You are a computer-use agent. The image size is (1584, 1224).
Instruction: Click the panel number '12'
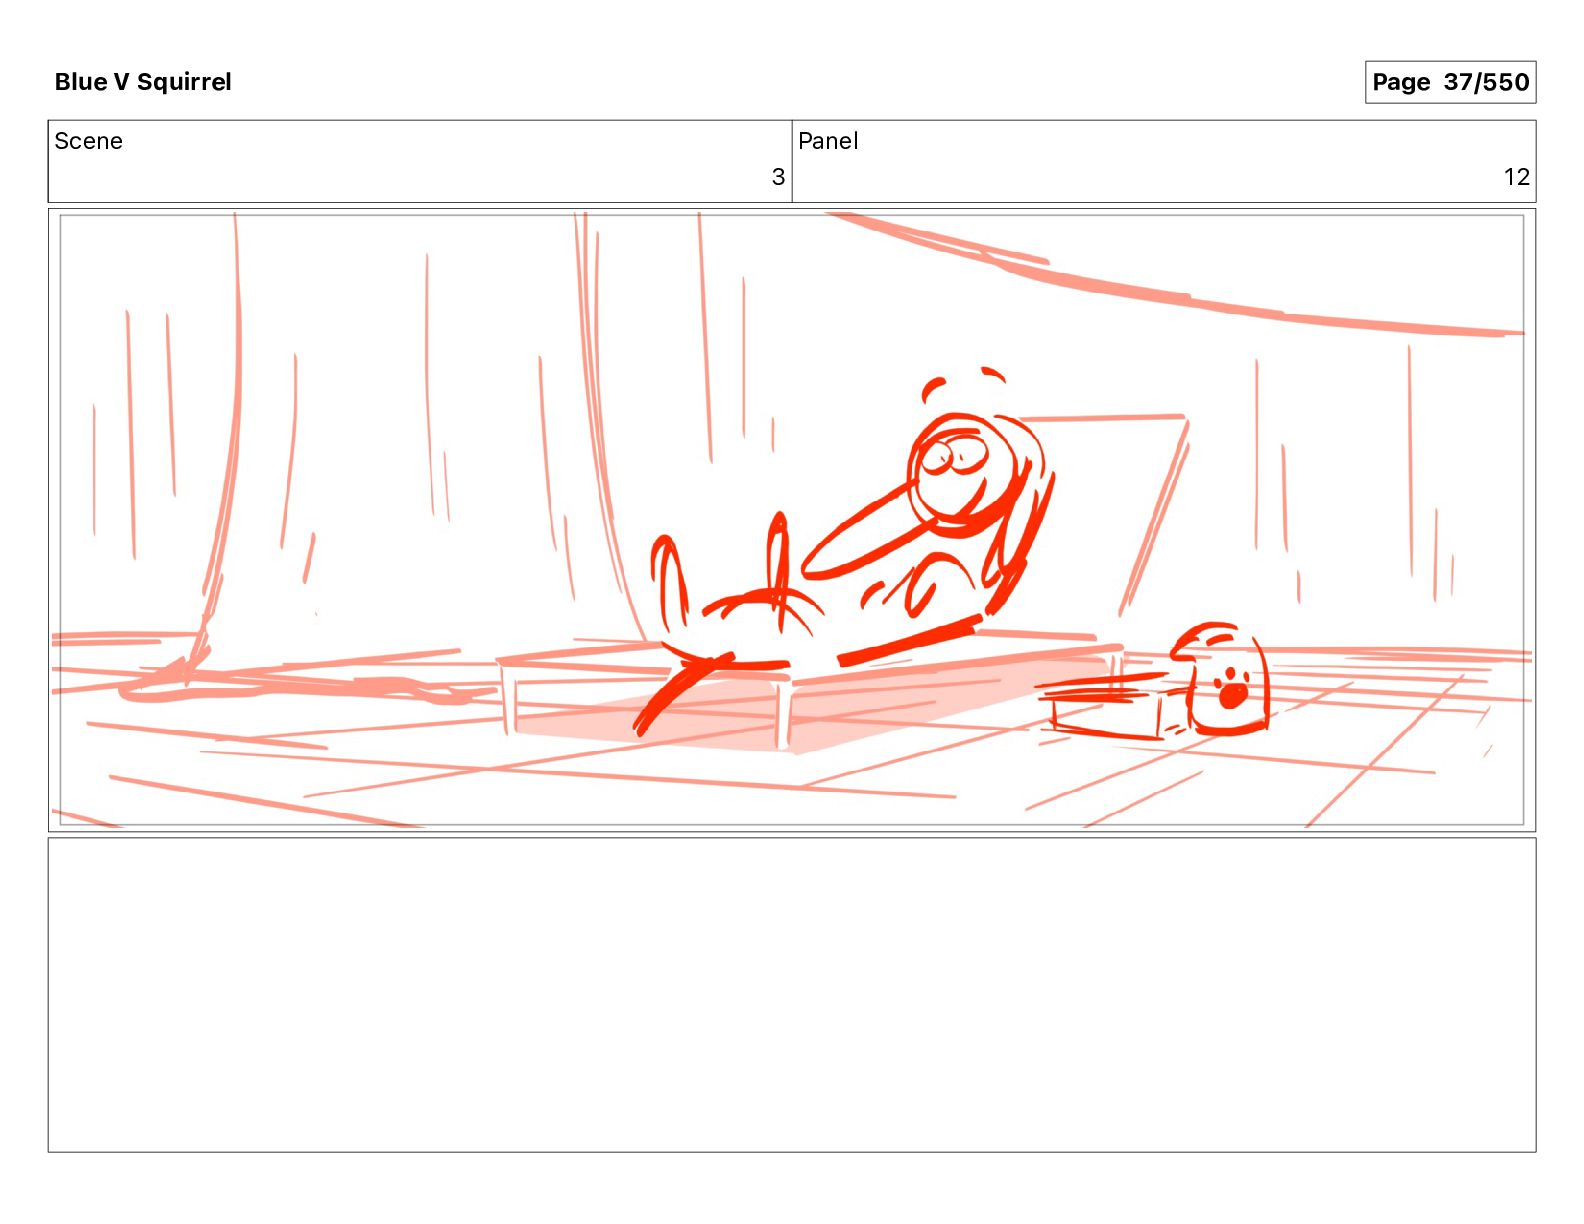point(1516,177)
